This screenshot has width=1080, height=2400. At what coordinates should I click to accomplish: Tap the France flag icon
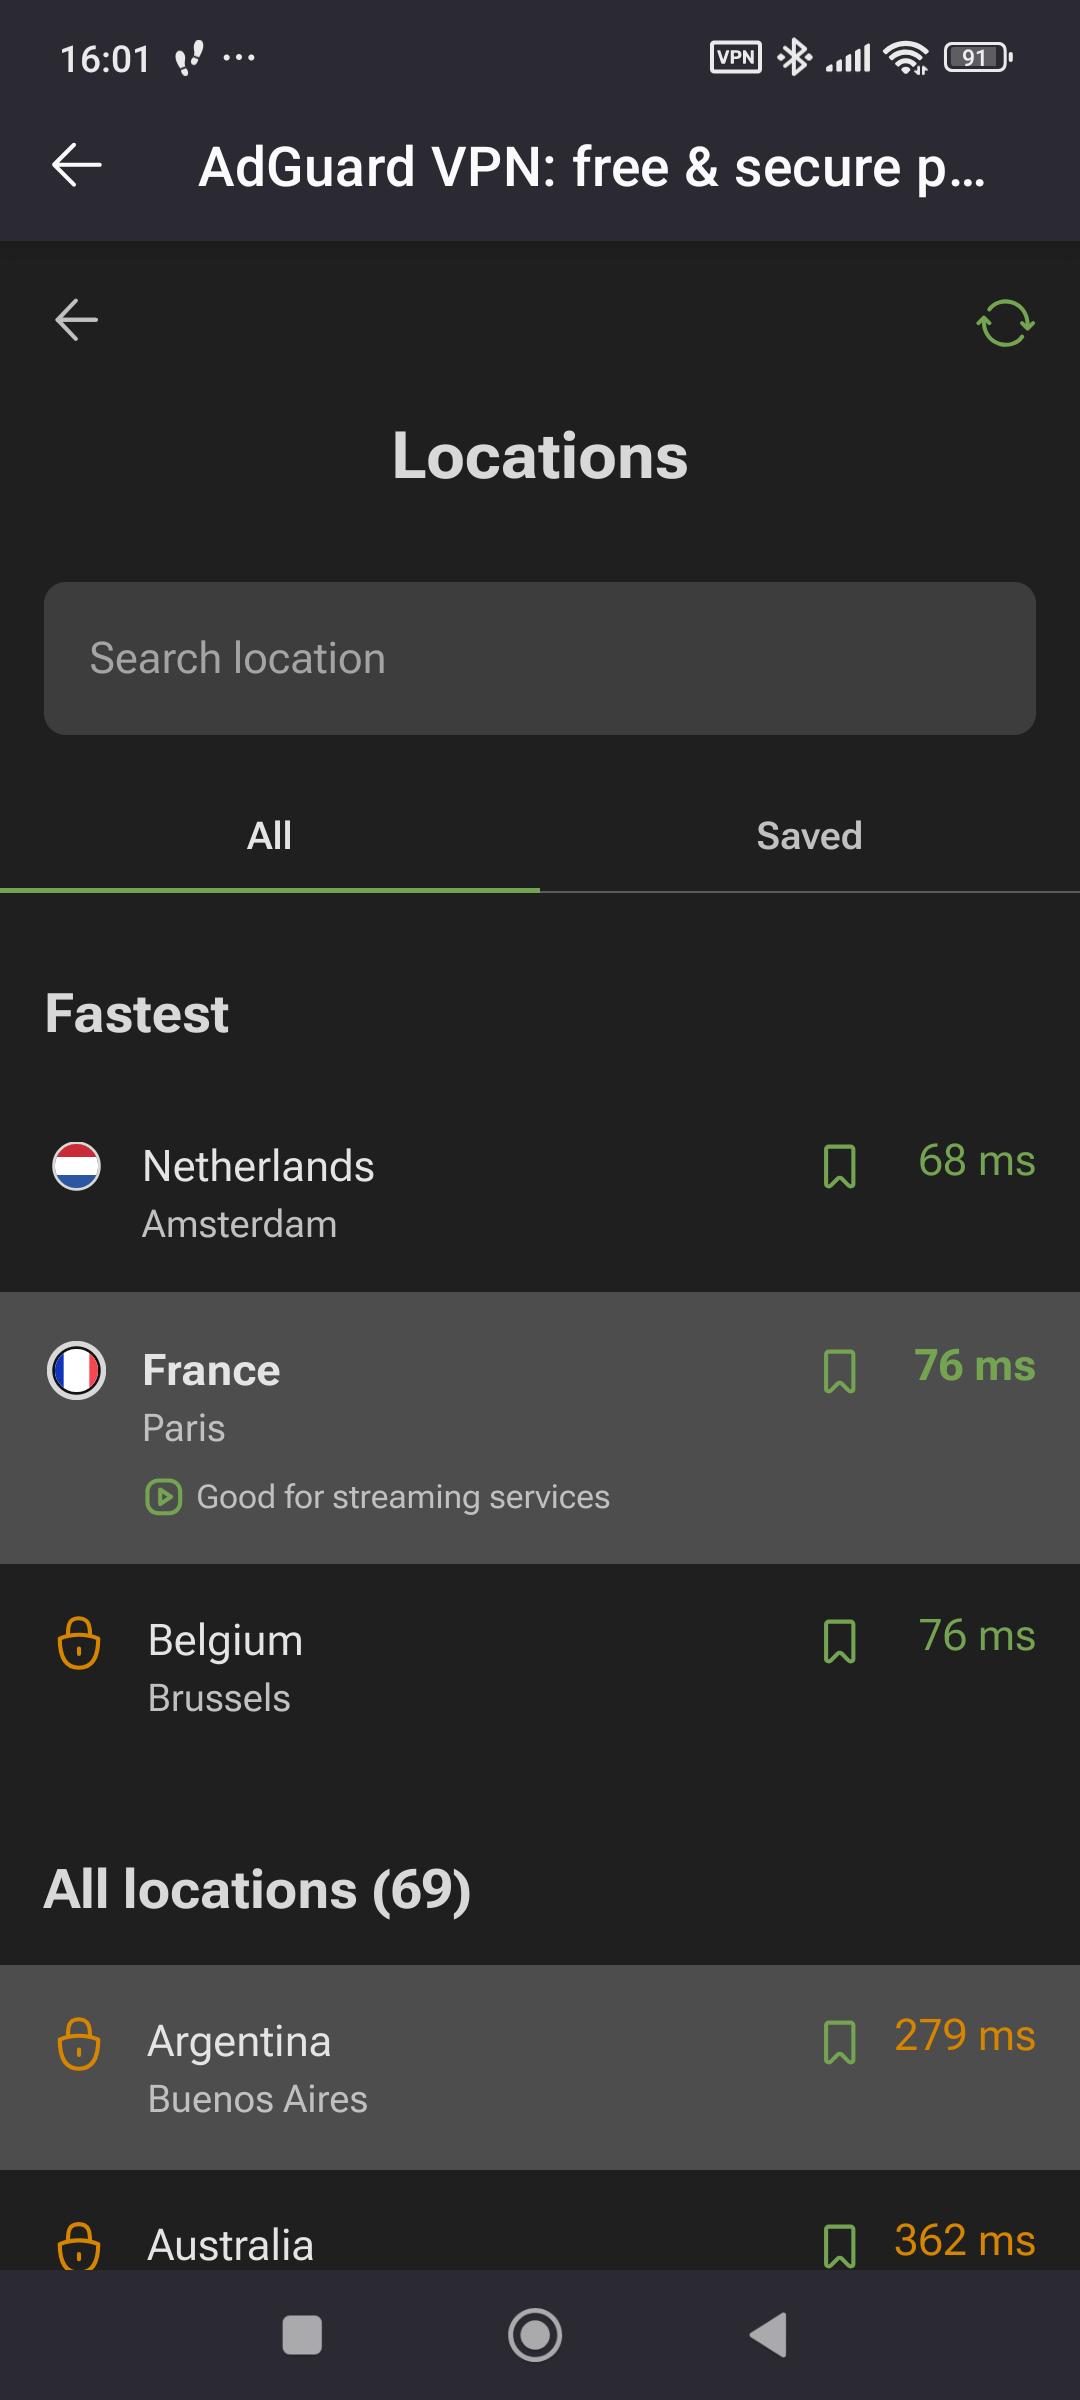point(76,1370)
